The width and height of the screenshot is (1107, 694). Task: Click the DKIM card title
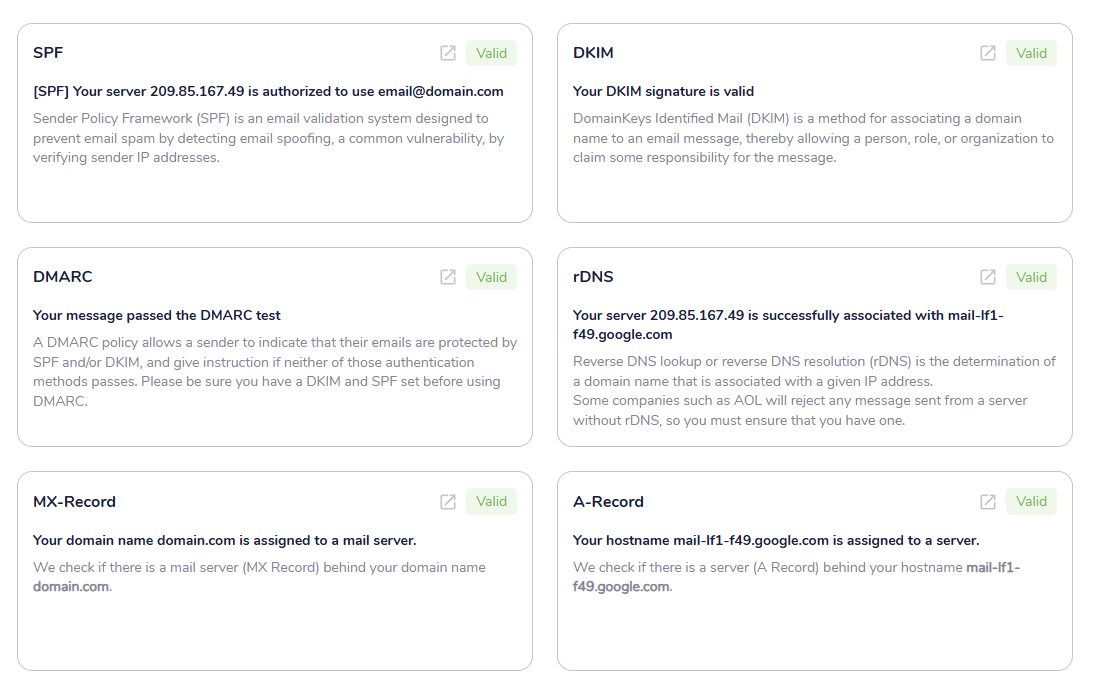pos(593,52)
